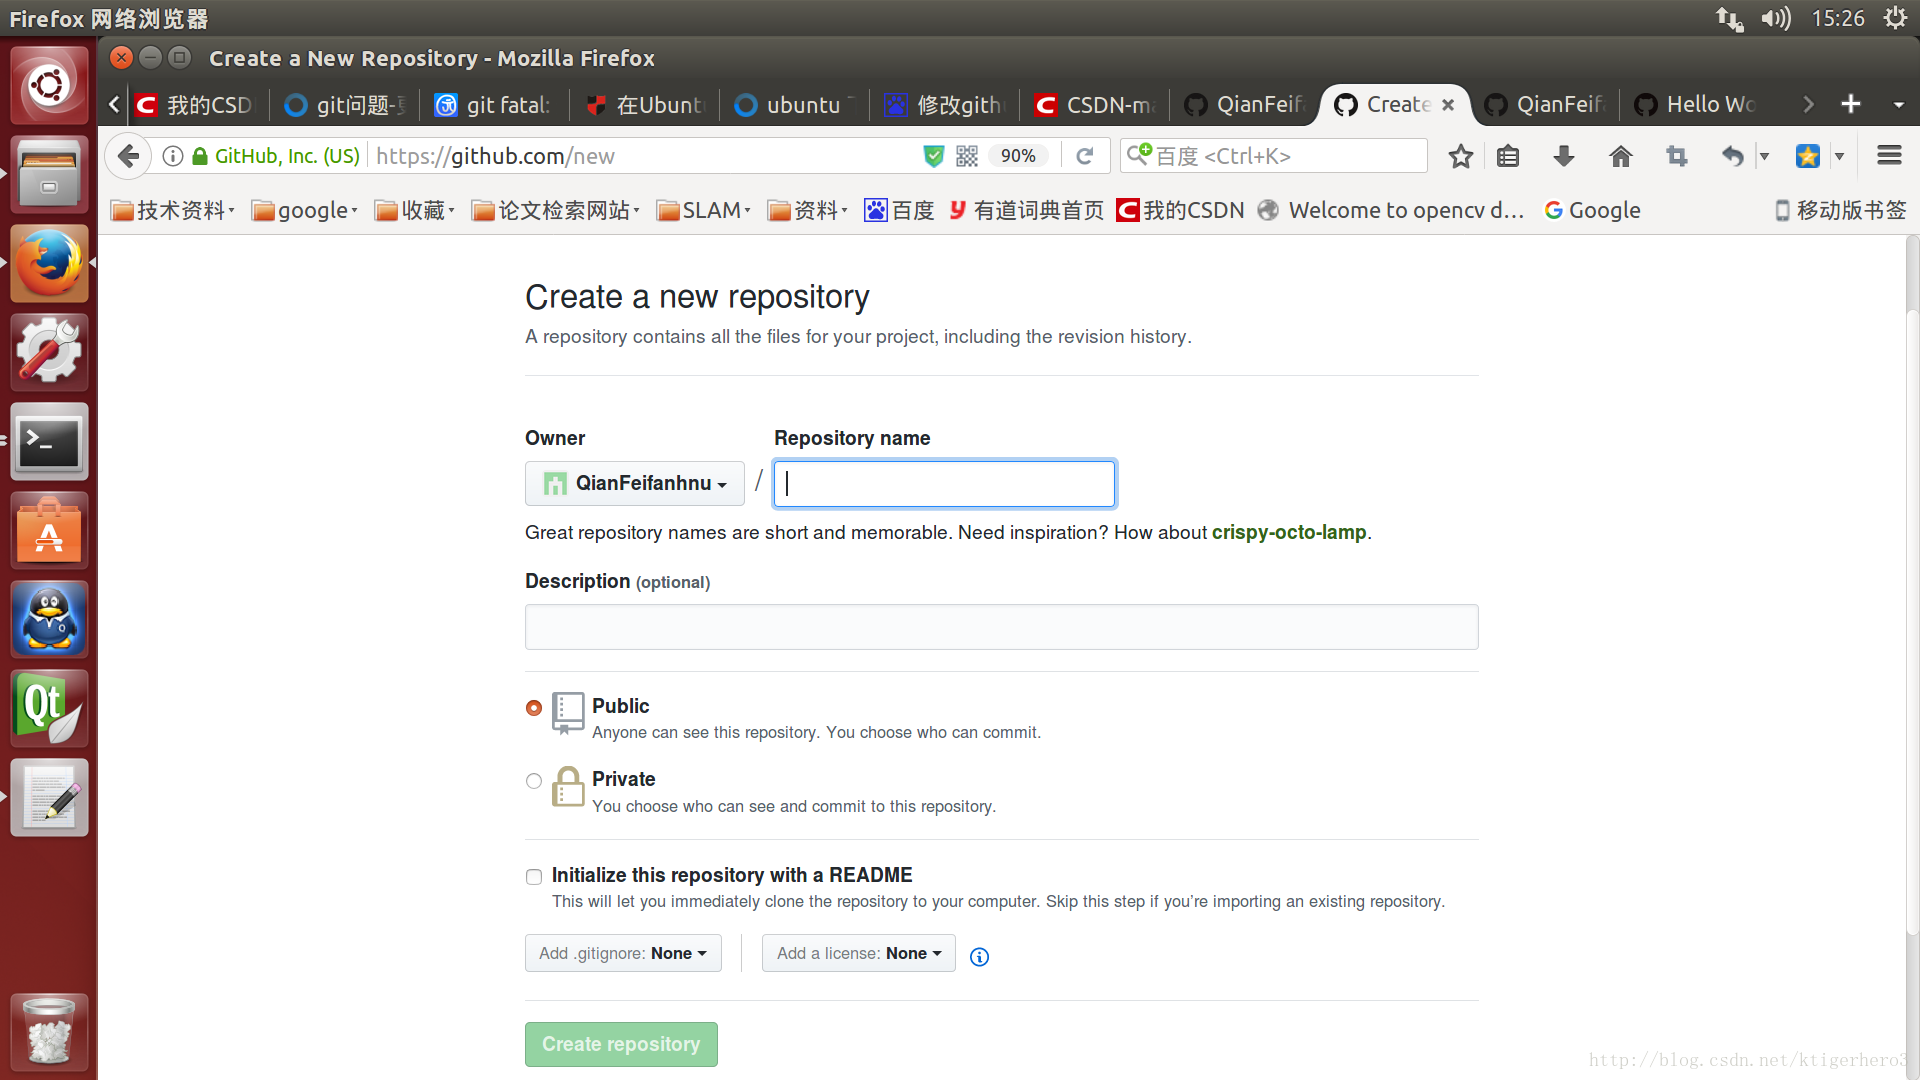Launch Terminal from the Ubuntu dock
Image resolution: width=1920 pixels, height=1080 pixels.
49,442
